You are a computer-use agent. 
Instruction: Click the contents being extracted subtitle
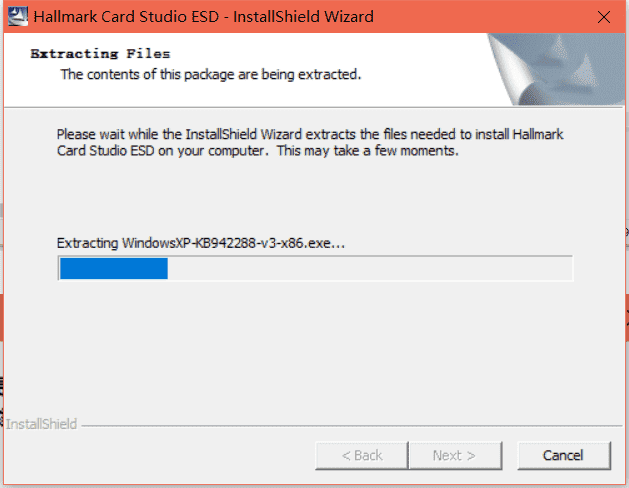(x=211, y=75)
